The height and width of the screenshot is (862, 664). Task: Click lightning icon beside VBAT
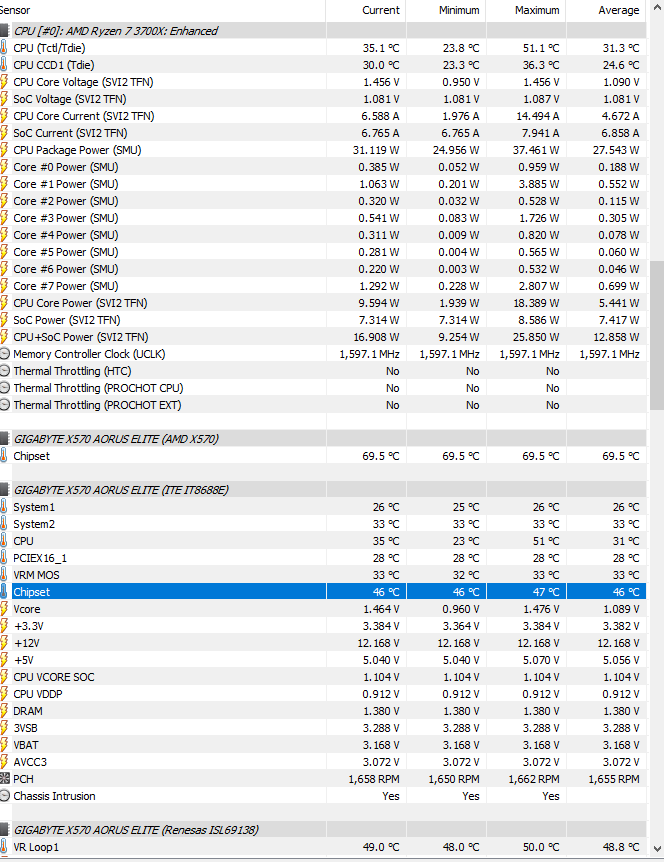(x=4, y=745)
